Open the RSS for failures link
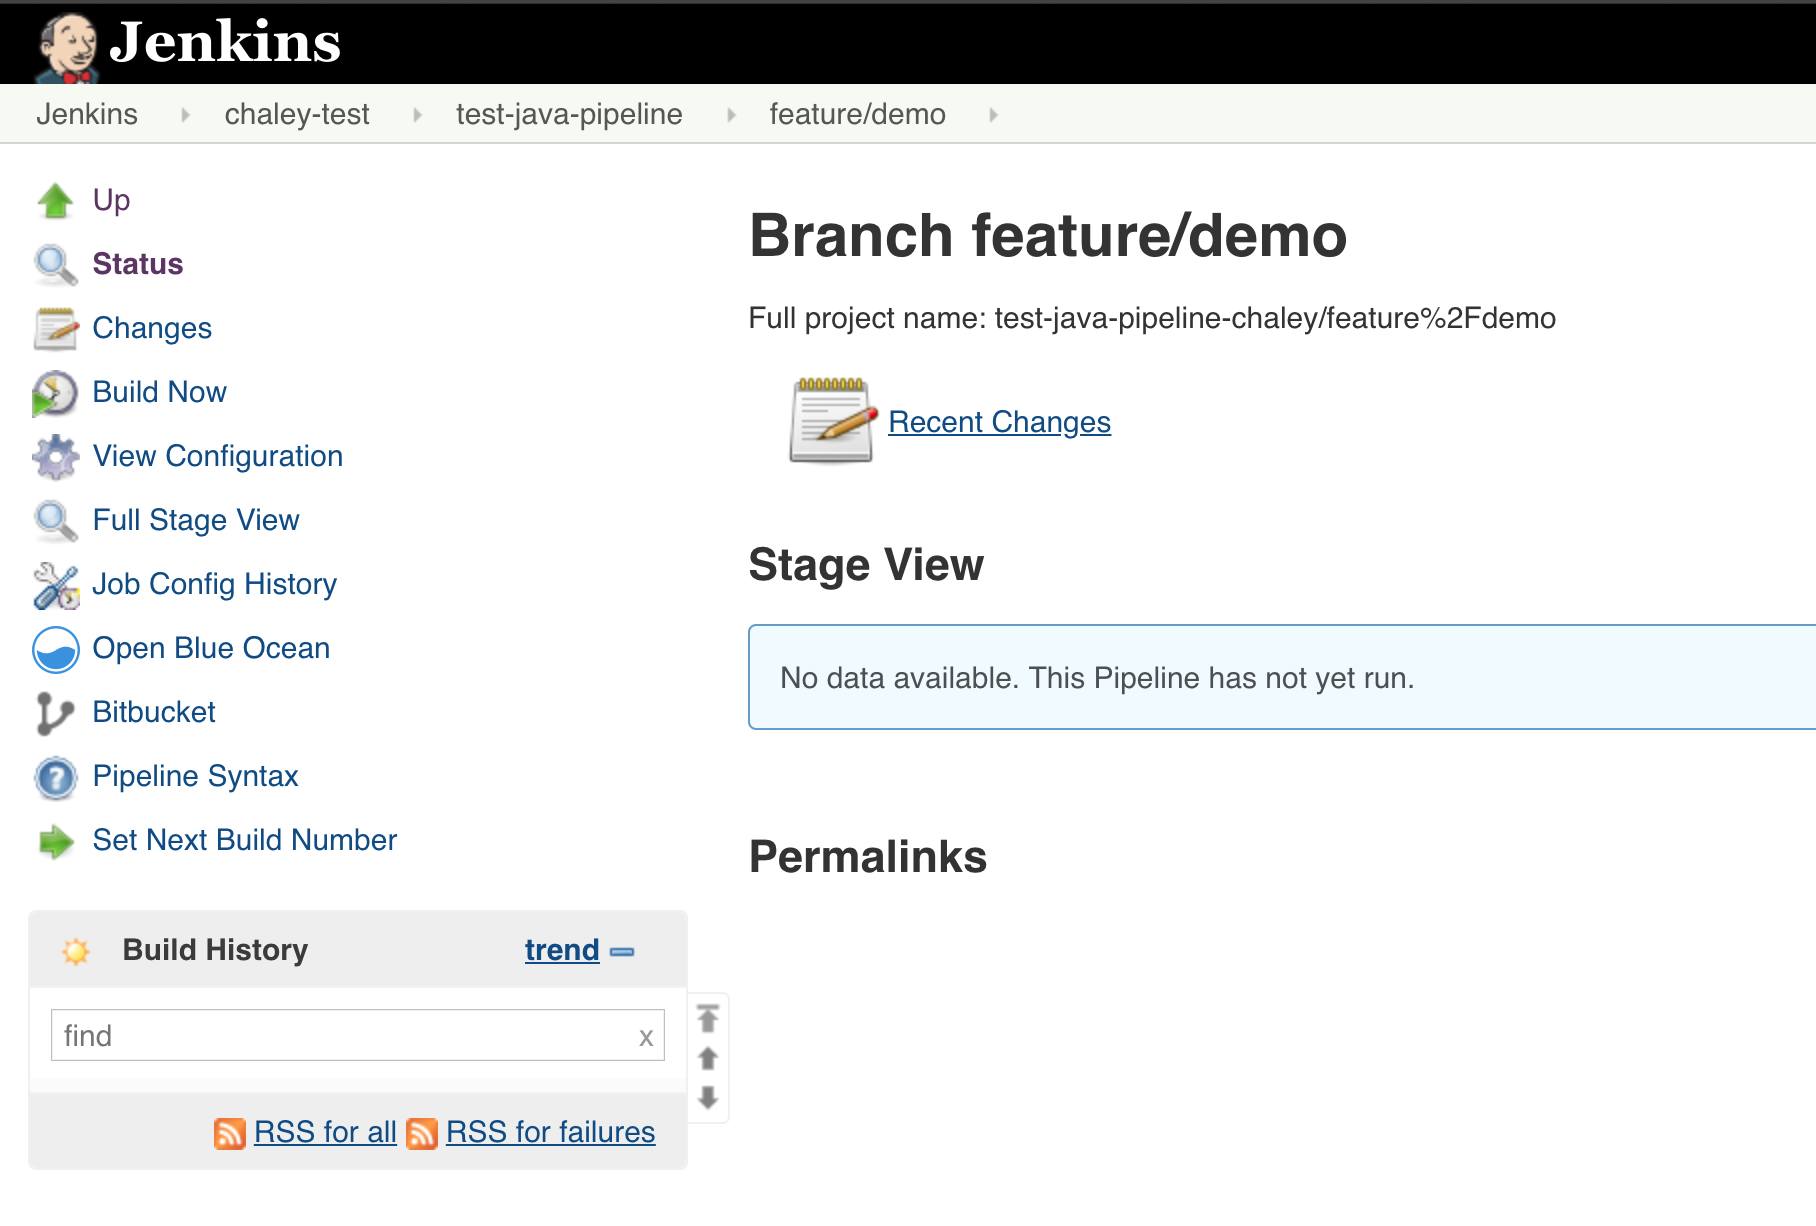Image resolution: width=1816 pixels, height=1226 pixels. point(550,1132)
